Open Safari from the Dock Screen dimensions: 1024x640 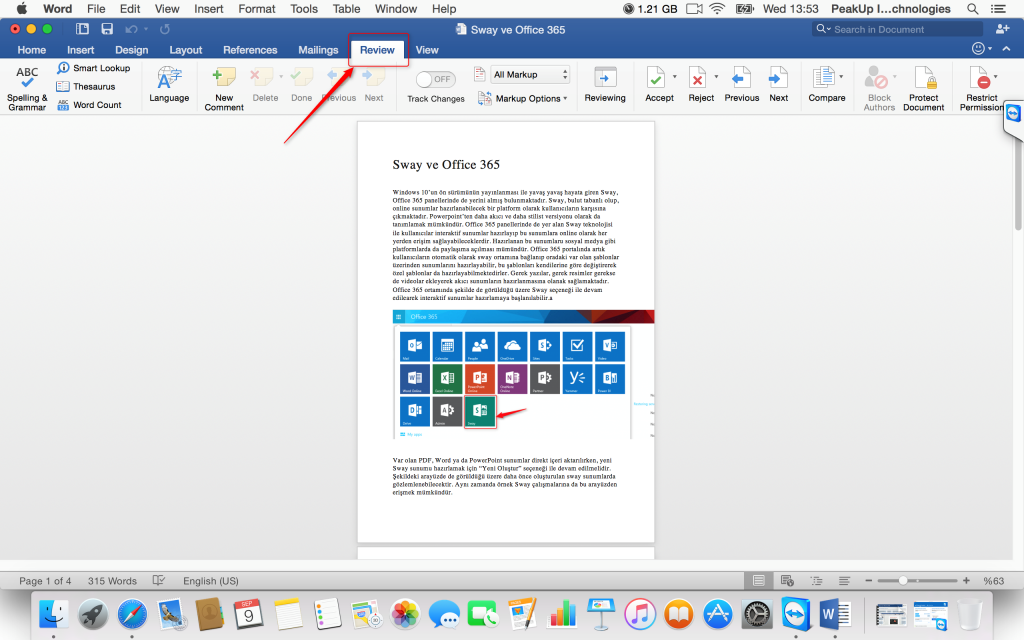tap(132, 615)
